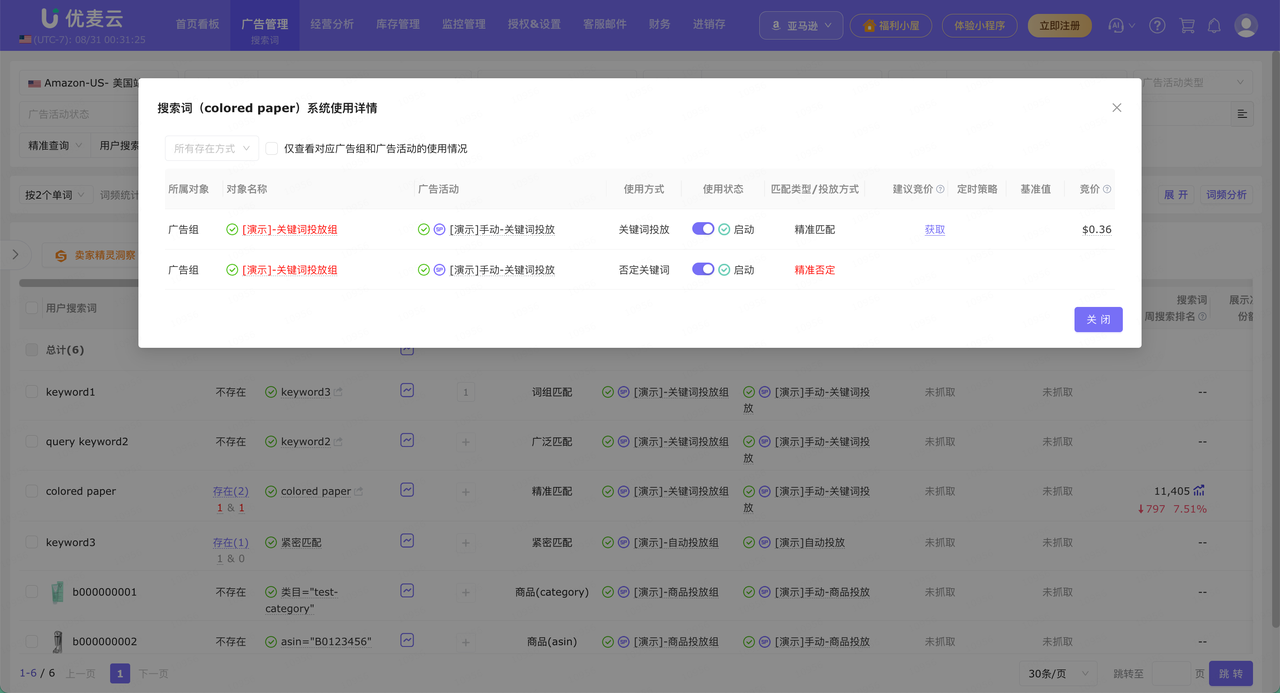This screenshot has height=693, width=1280.
Task: Open the 首页看板 menu
Action: pyautogui.click(x=197, y=24)
